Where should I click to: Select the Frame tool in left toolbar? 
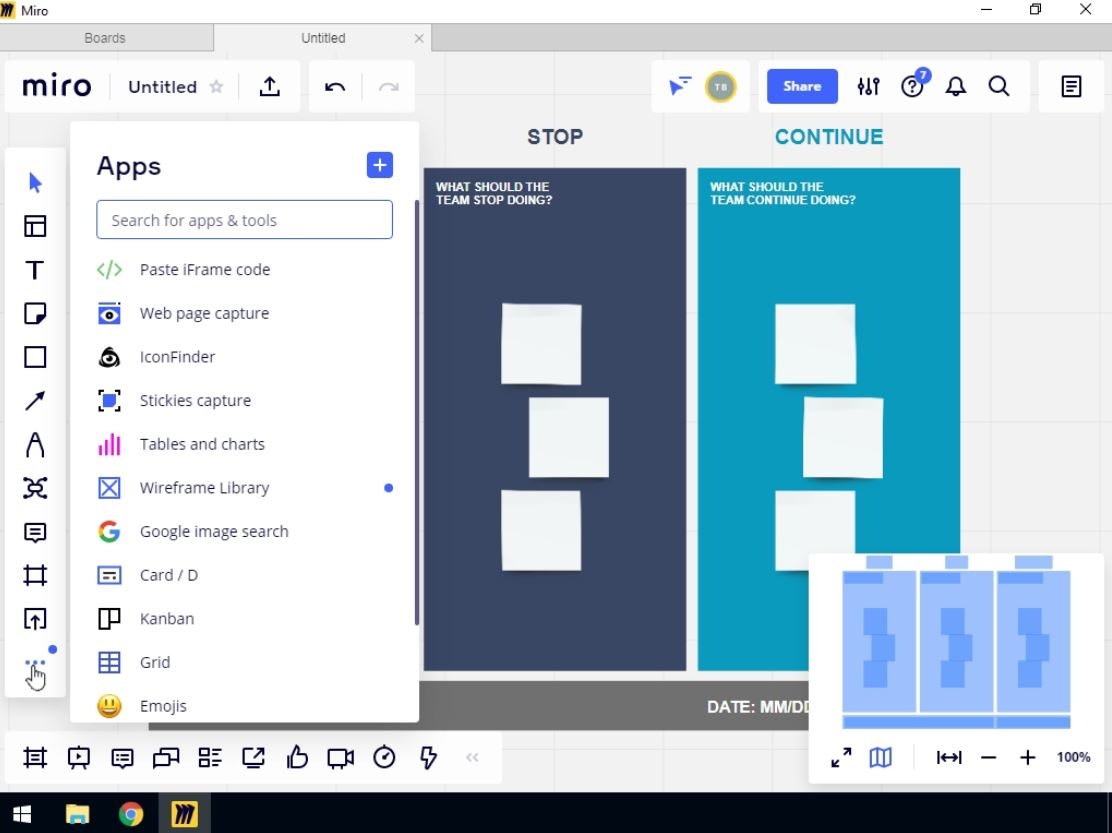[x=35, y=575]
